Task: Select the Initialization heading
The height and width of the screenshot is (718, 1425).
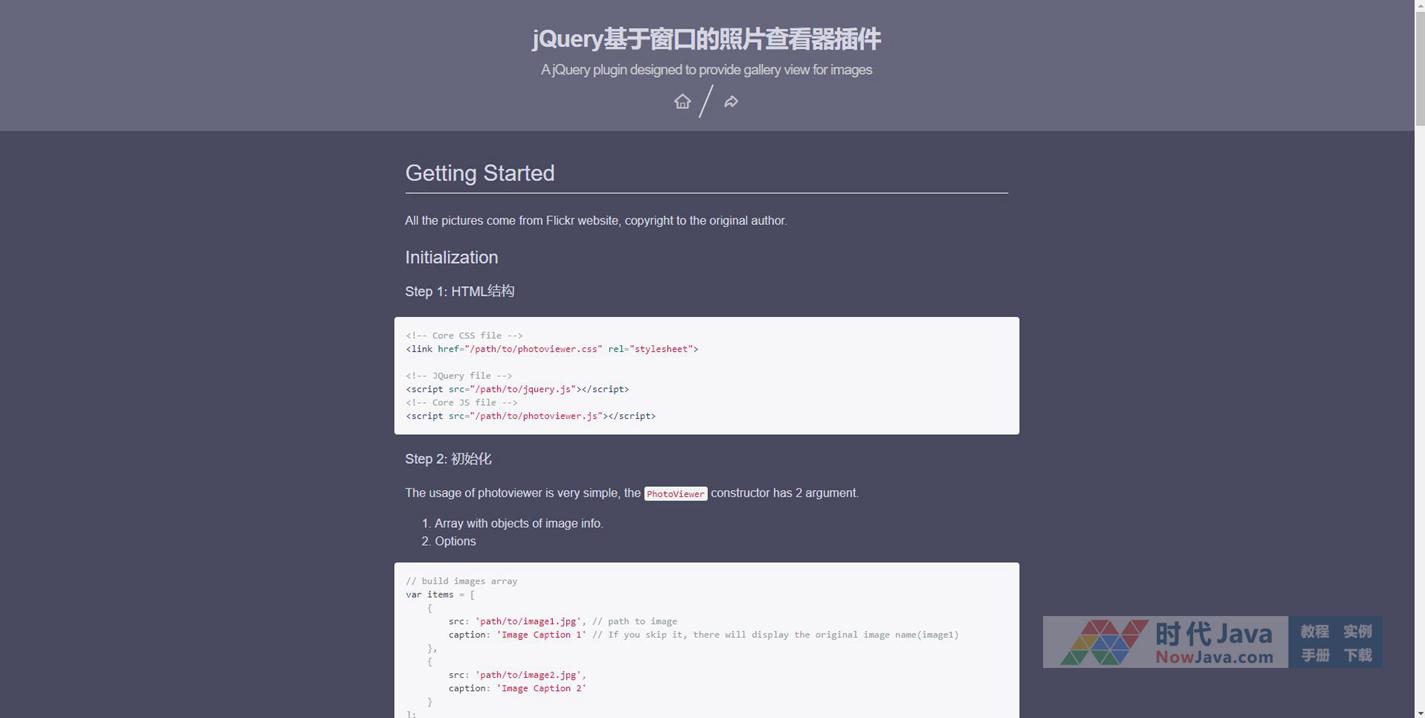Action: pos(451,257)
